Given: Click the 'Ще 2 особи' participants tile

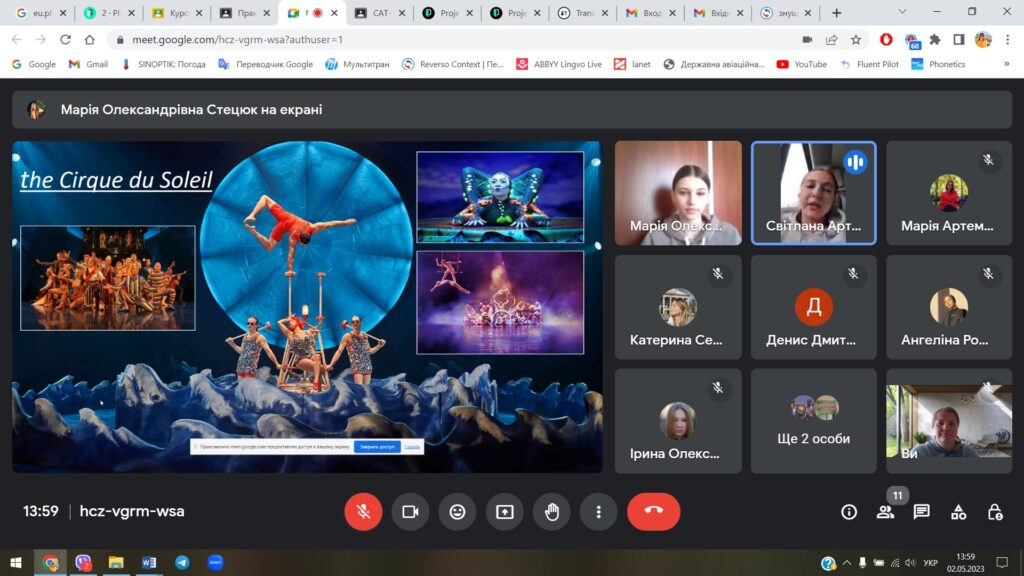Looking at the screenshot, I should [x=813, y=420].
